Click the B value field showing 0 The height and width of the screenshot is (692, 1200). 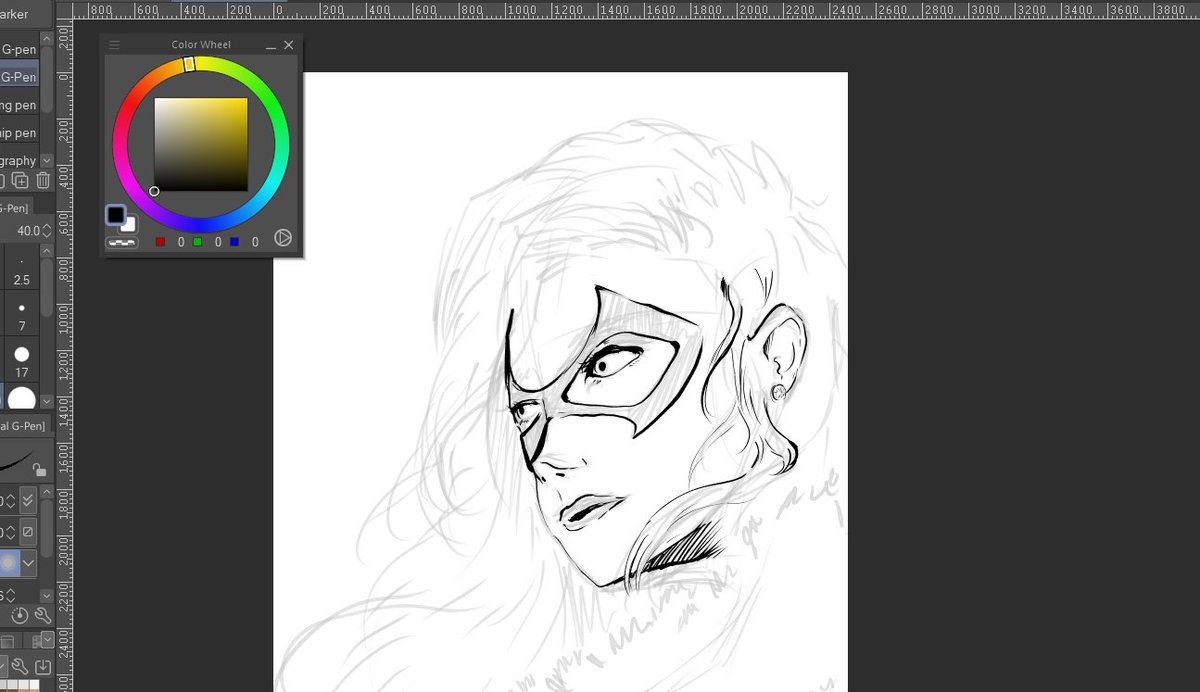(x=254, y=242)
